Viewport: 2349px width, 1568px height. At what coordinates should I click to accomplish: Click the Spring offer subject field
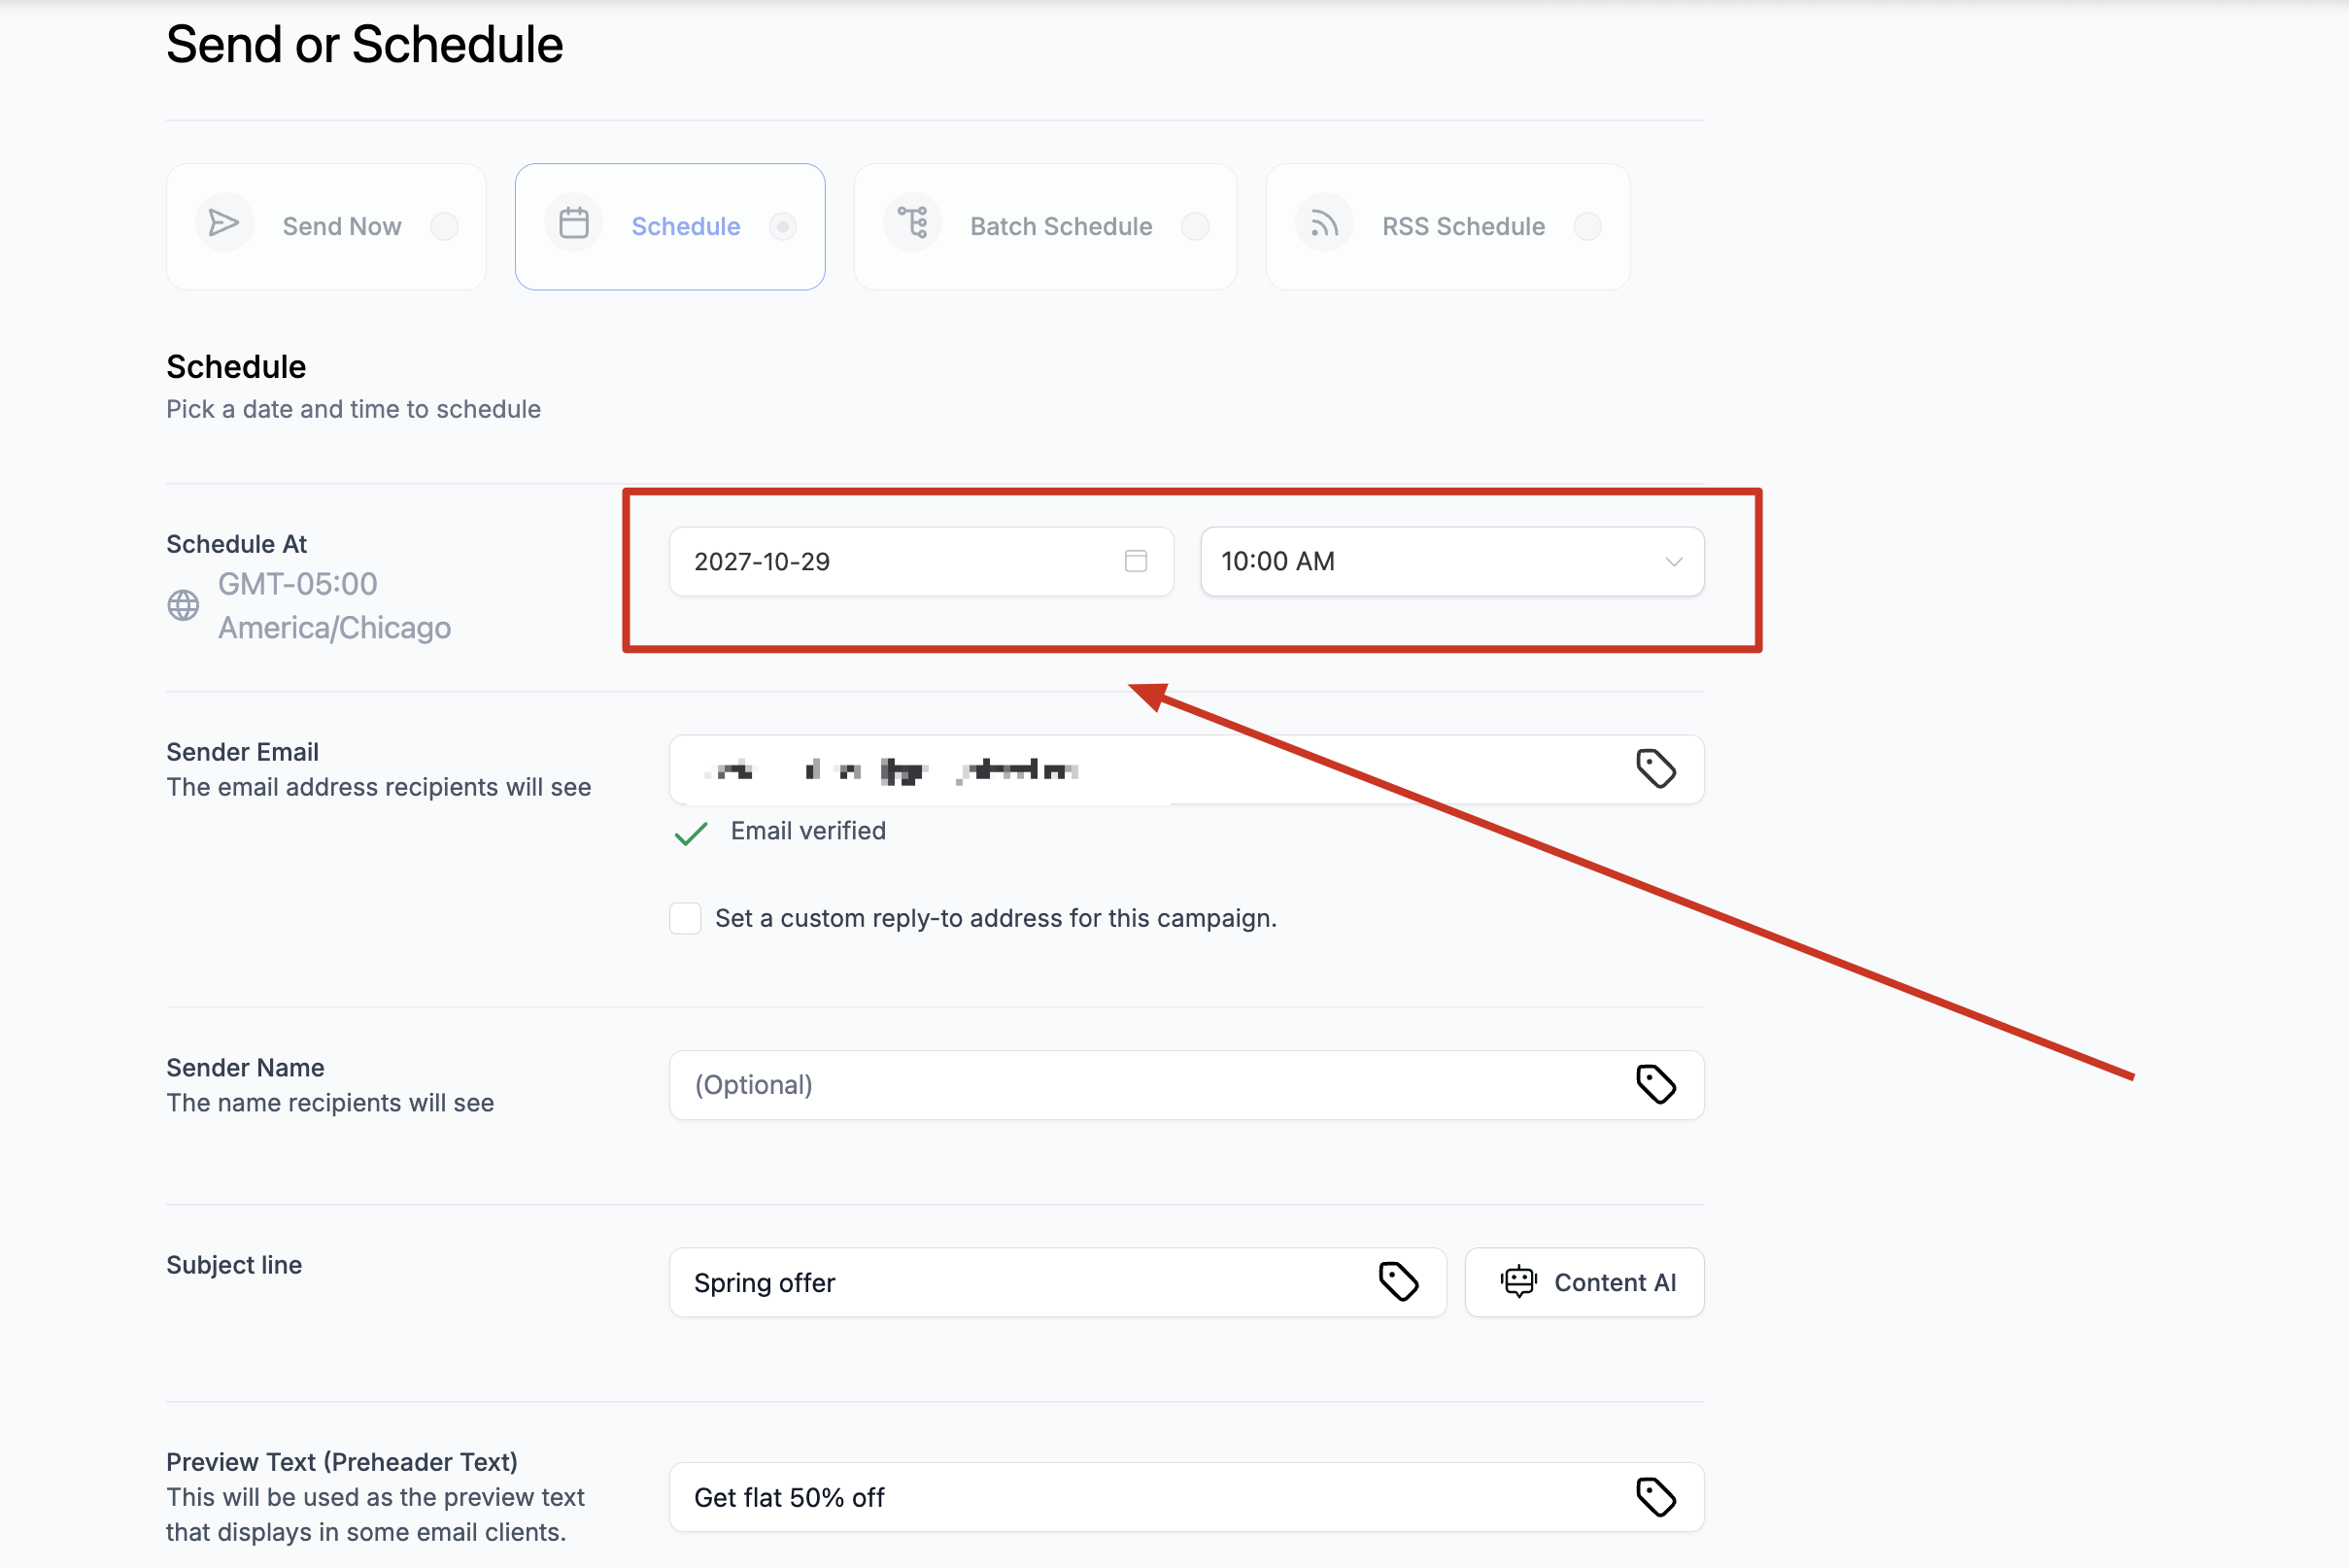tap(1020, 1282)
